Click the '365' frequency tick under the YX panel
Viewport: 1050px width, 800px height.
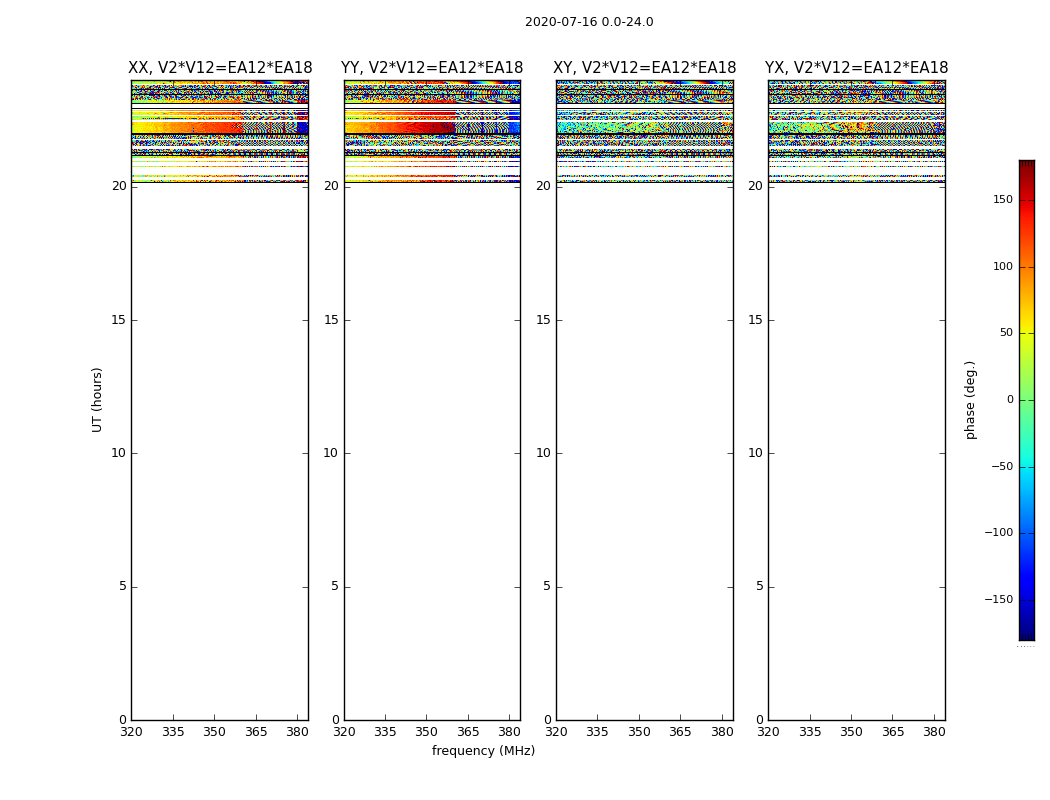[x=893, y=732]
